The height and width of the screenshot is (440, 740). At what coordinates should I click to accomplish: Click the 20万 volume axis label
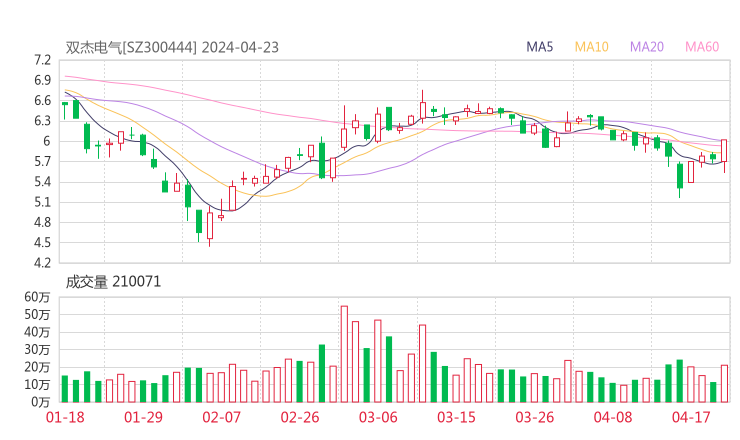37,367
